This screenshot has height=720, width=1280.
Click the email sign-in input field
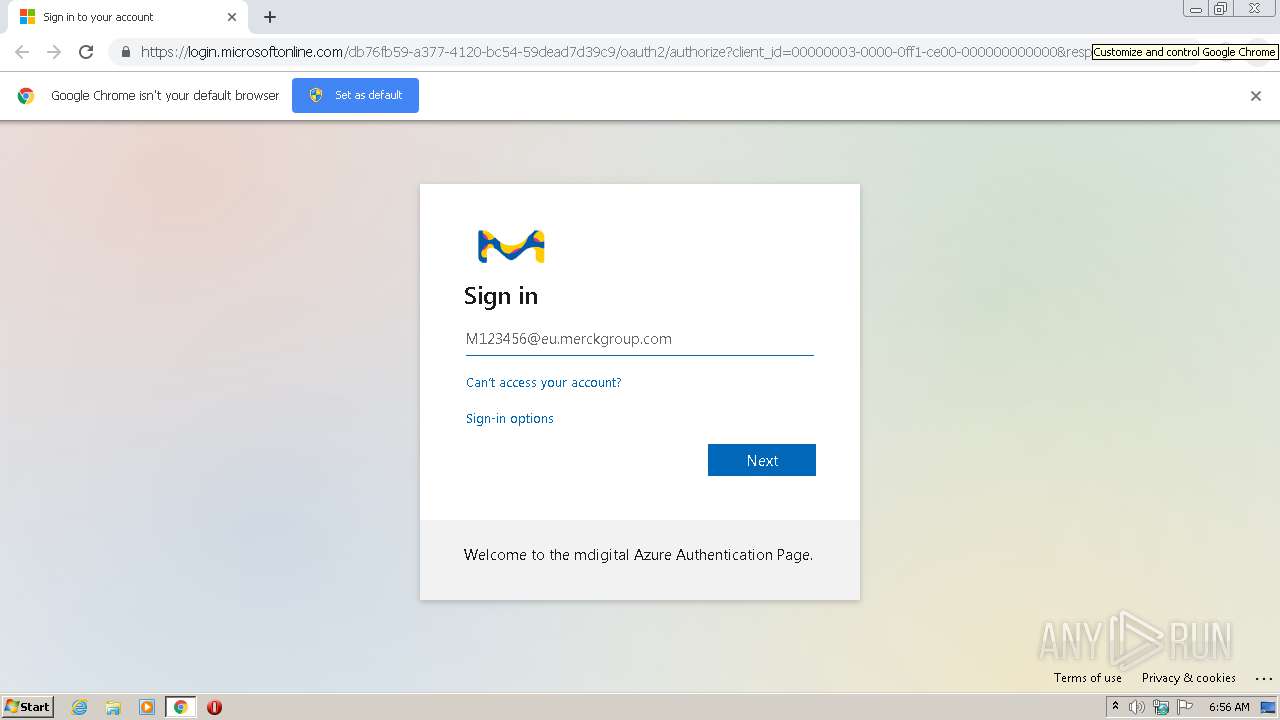(640, 339)
